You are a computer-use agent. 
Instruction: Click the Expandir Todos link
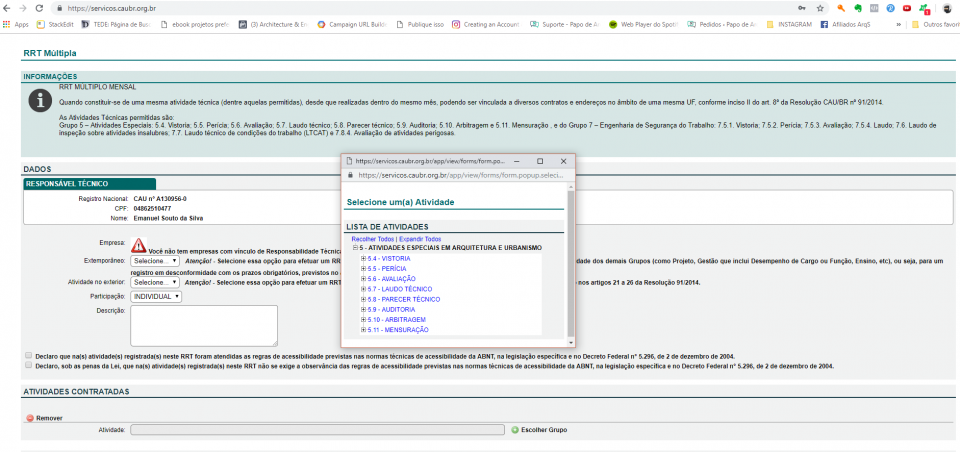pos(420,239)
